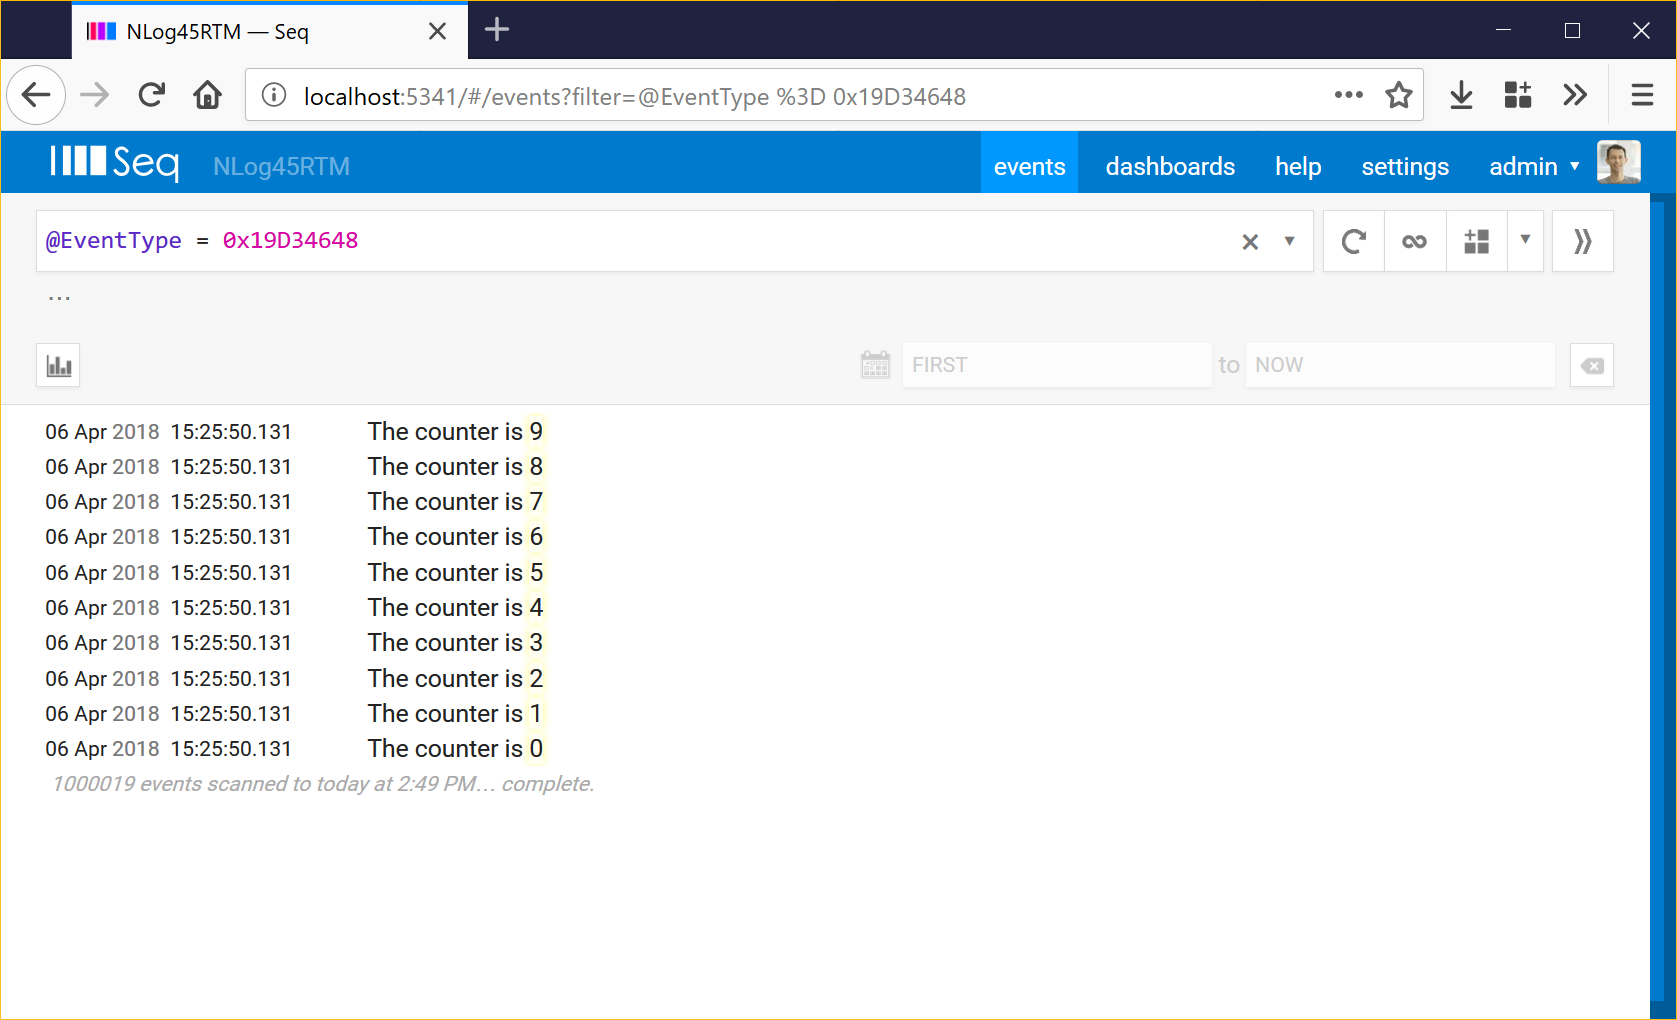Expand event 'The counter is 1'
The width and height of the screenshot is (1677, 1020).
tap(455, 713)
